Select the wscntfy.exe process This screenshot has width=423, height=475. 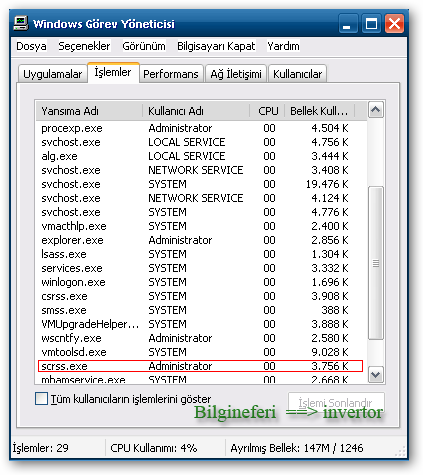200,338
